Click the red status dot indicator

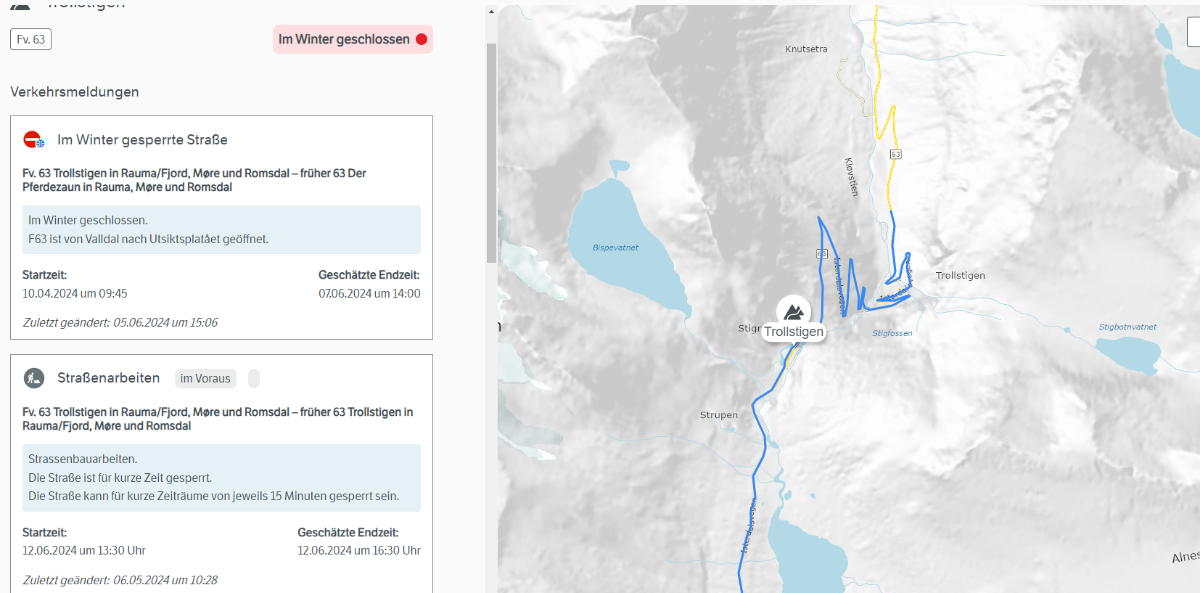(421, 40)
